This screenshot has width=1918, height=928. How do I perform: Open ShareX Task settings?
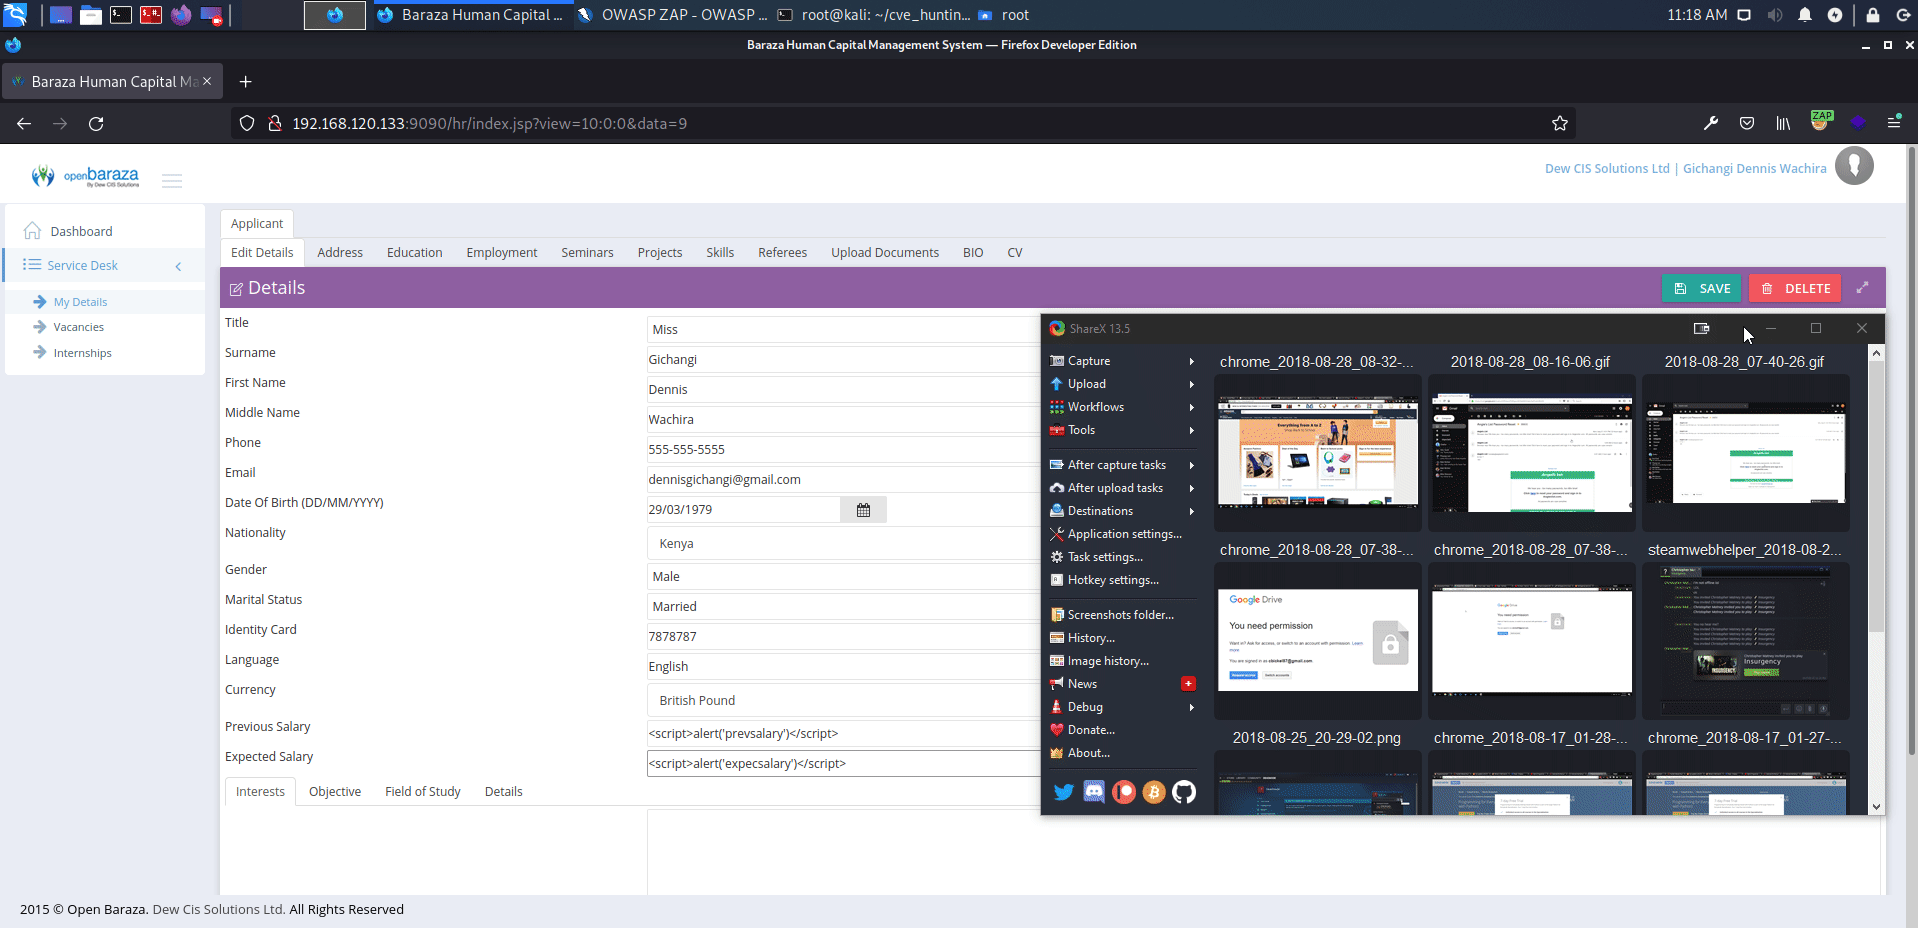[1123, 557]
